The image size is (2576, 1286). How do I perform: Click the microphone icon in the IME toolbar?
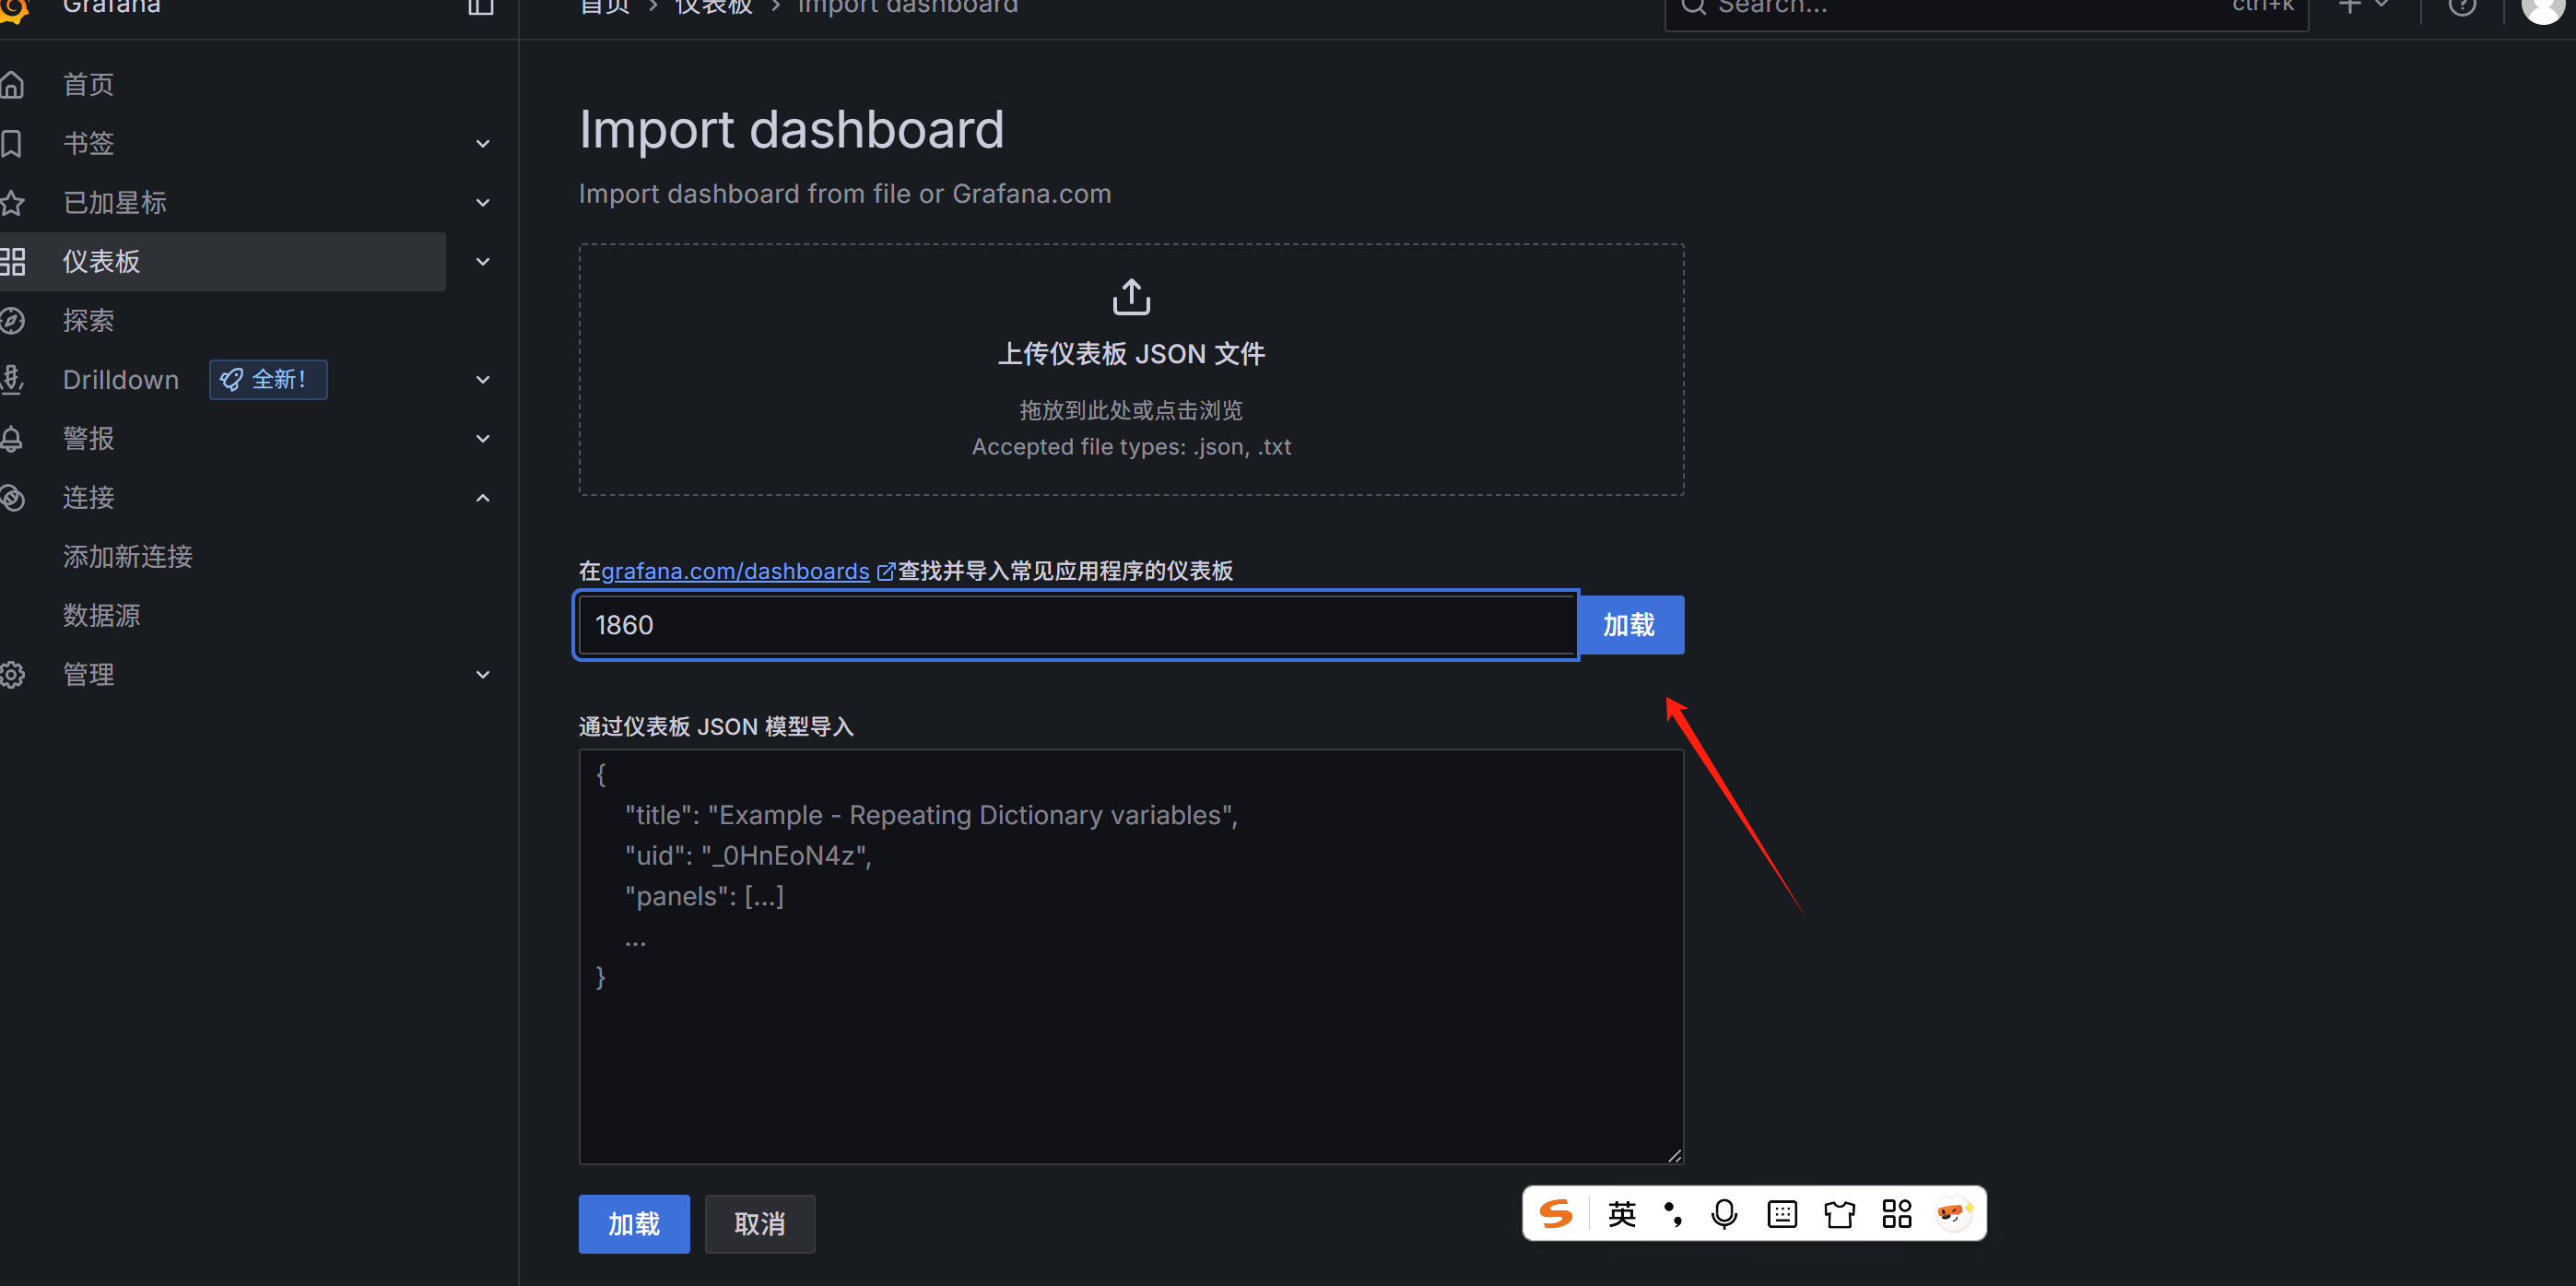(x=1724, y=1213)
